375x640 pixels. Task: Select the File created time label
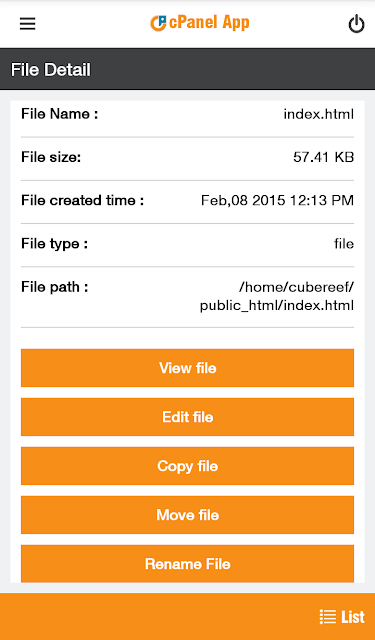pyautogui.click(x=82, y=200)
